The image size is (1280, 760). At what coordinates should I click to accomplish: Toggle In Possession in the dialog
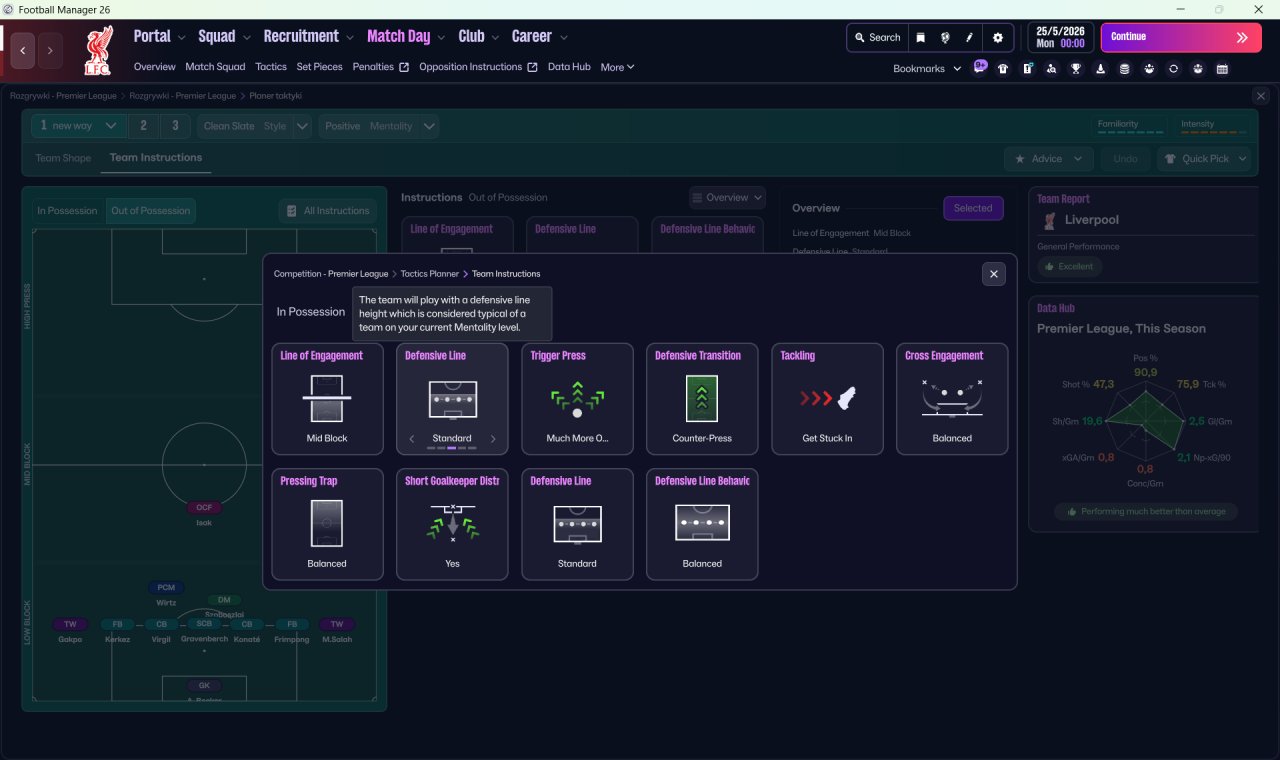[310, 312]
